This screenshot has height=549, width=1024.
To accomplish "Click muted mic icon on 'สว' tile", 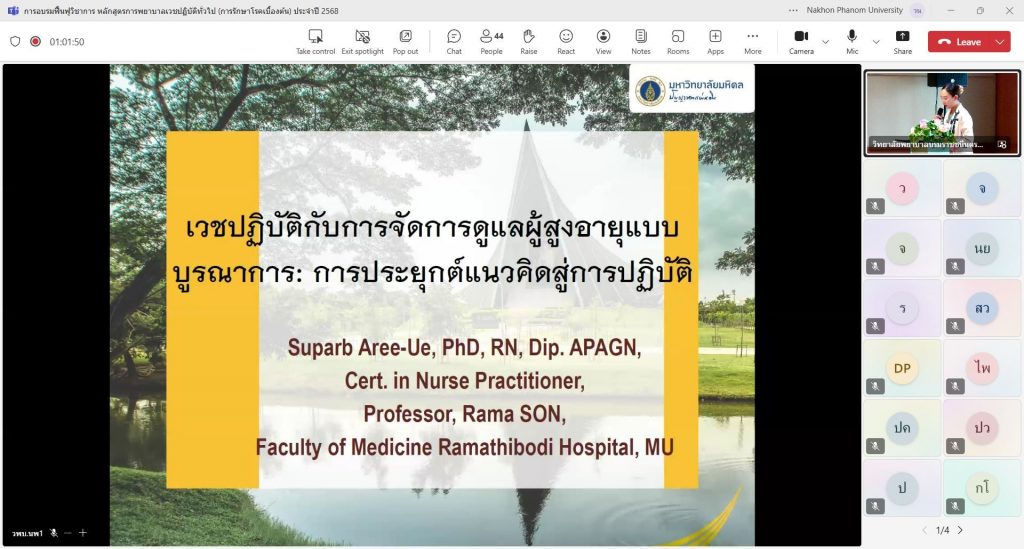I will point(955,326).
